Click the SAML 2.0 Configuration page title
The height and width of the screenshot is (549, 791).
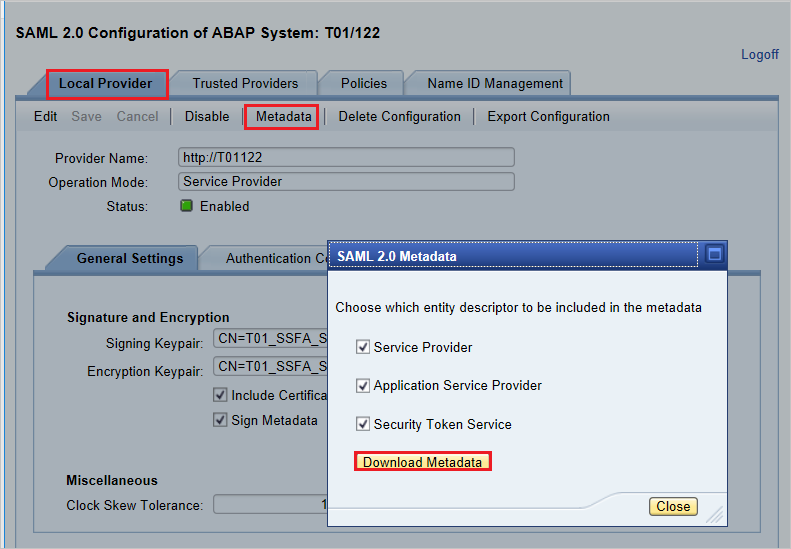point(198,33)
